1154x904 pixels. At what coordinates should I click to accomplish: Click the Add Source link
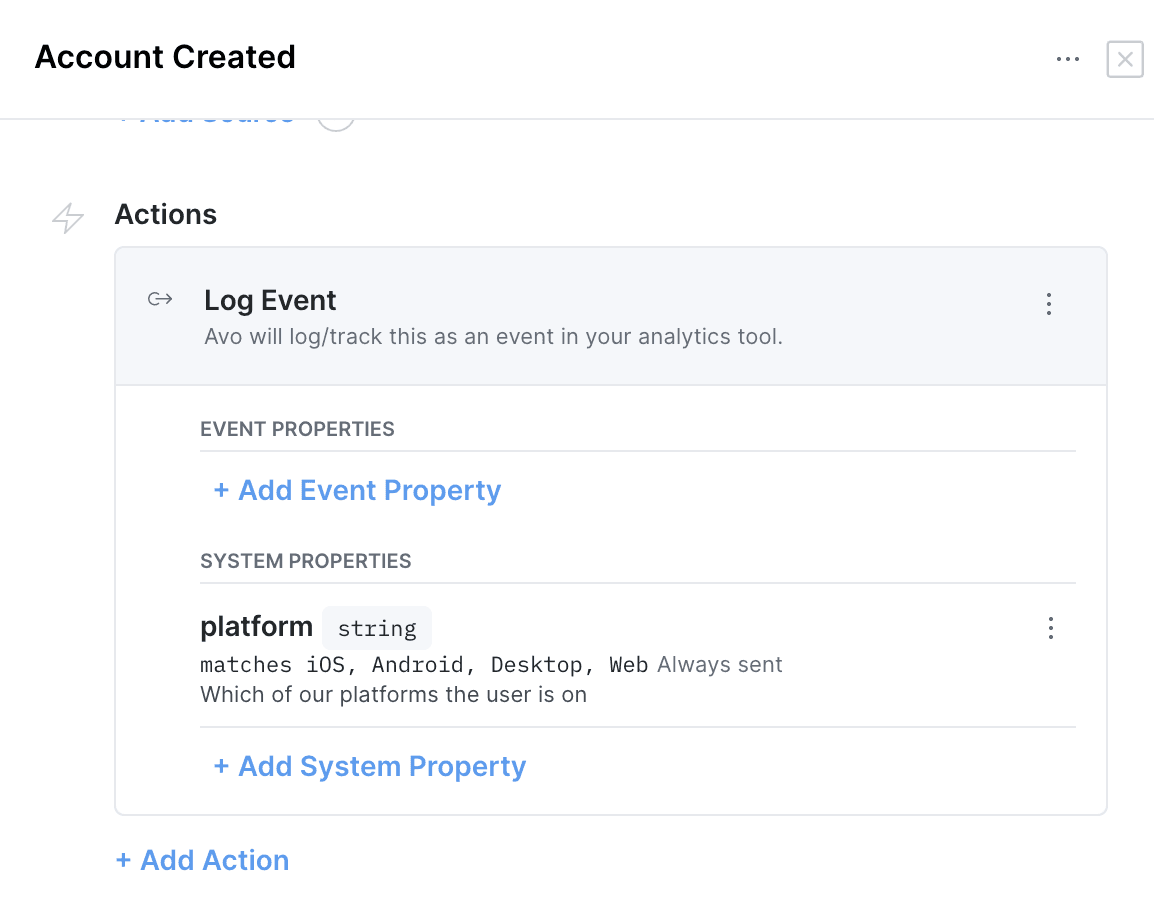(x=205, y=112)
